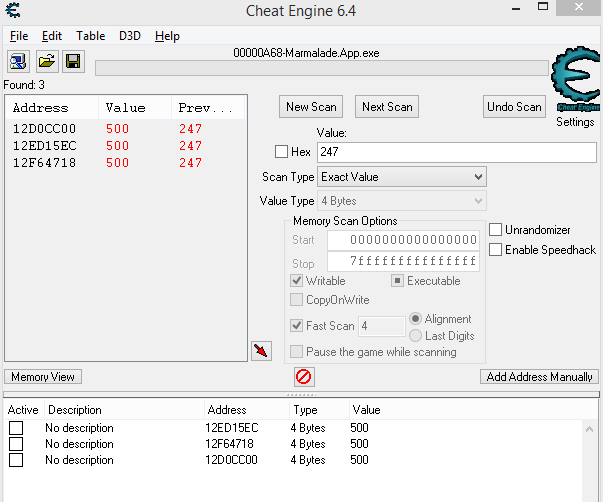Open the Help menu
This screenshot has width=603, height=502.
tap(167, 36)
